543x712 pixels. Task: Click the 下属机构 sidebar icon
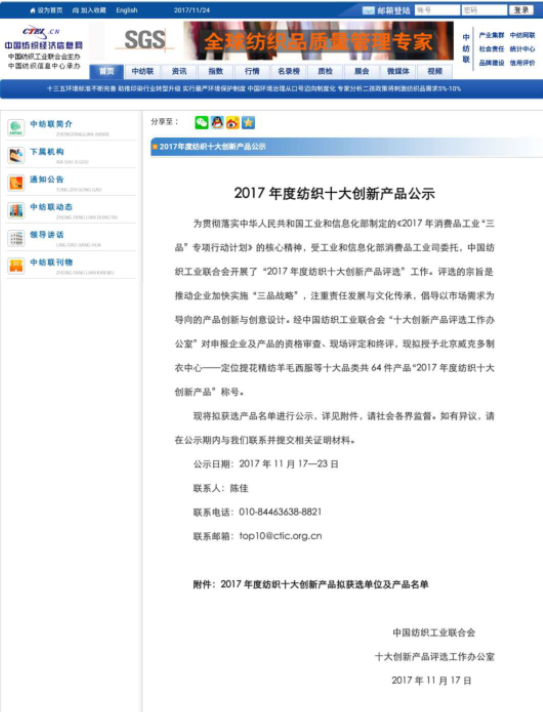coord(16,155)
